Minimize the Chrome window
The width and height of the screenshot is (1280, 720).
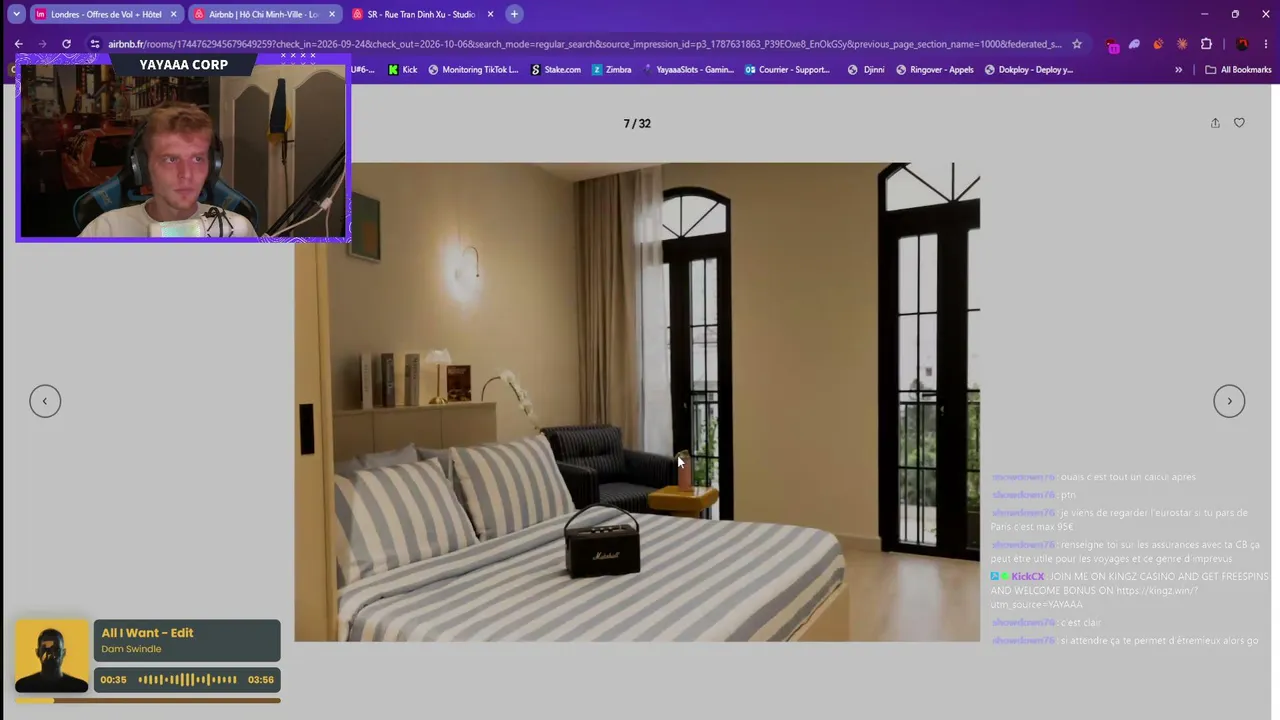pyautogui.click(x=1205, y=14)
